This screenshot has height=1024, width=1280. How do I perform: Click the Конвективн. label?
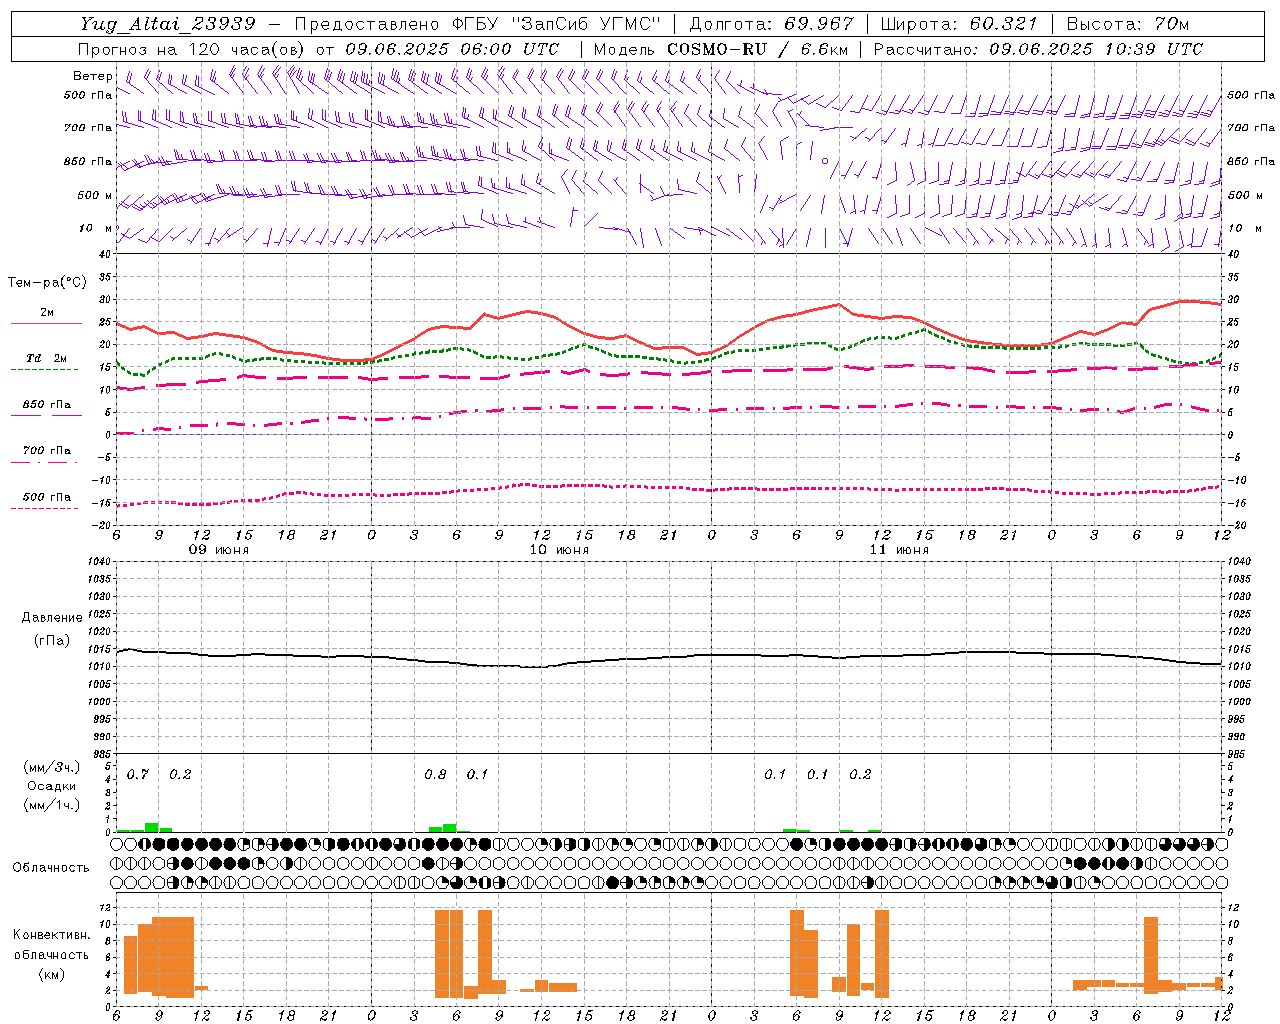52,935
